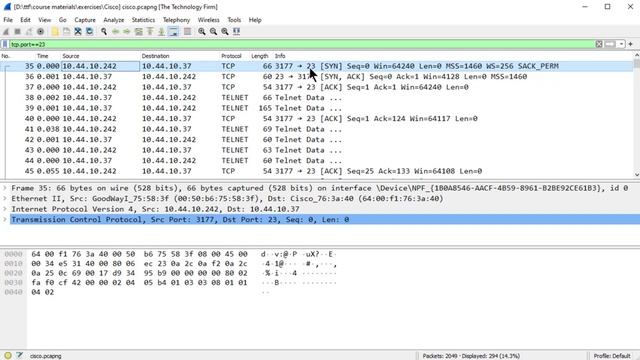Open the View menu
Screen dimensions: 640x360
44,20
